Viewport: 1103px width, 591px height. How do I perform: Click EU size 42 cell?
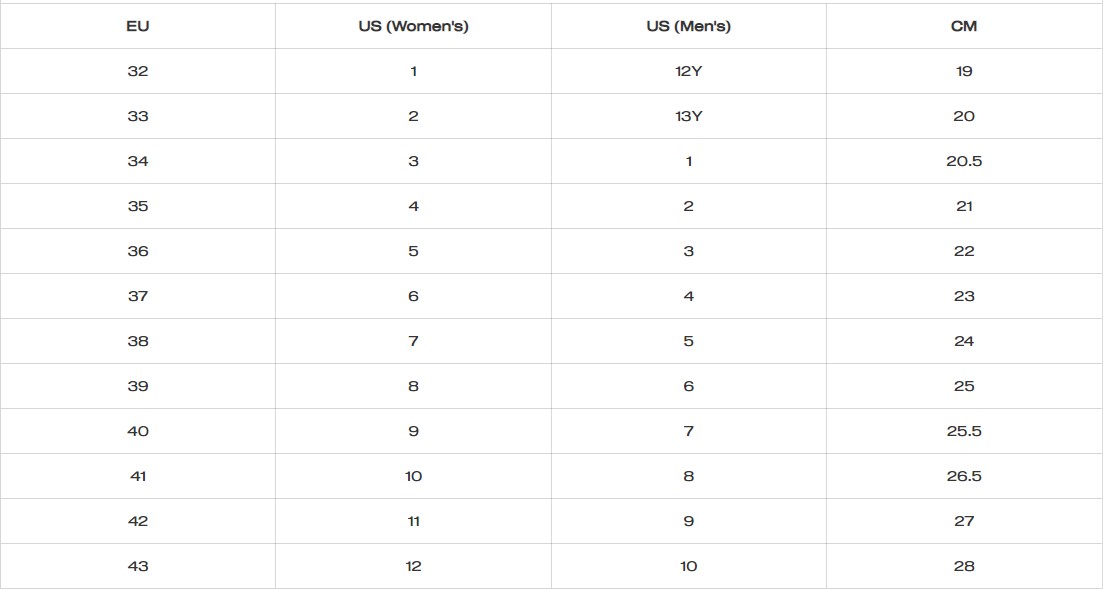138,521
